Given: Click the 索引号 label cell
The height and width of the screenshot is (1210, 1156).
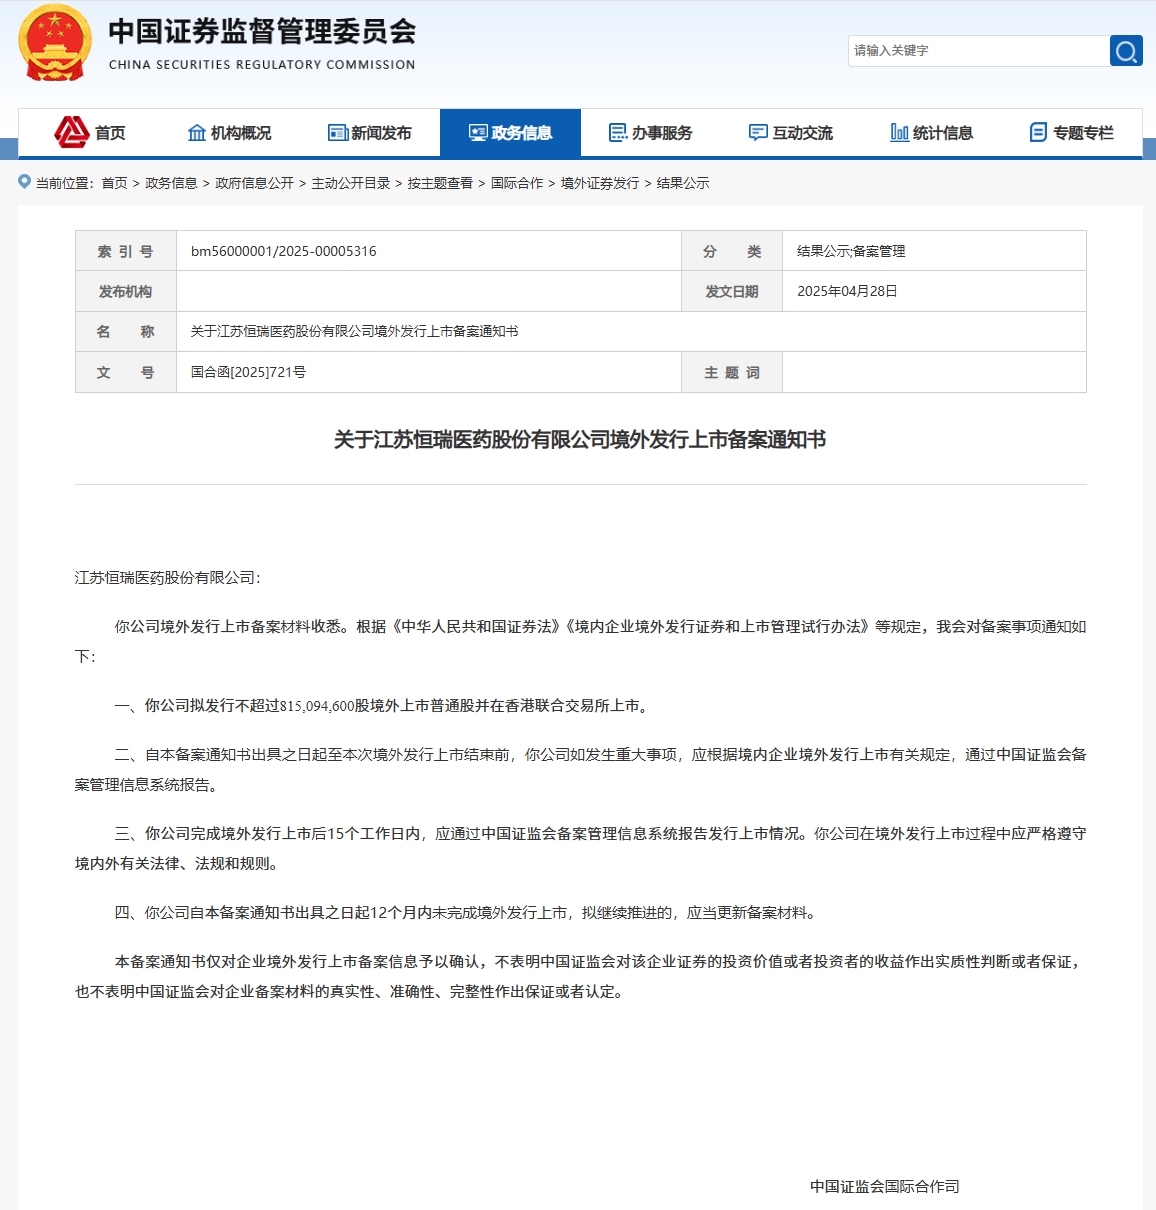Looking at the screenshot, I should (126, 251).
